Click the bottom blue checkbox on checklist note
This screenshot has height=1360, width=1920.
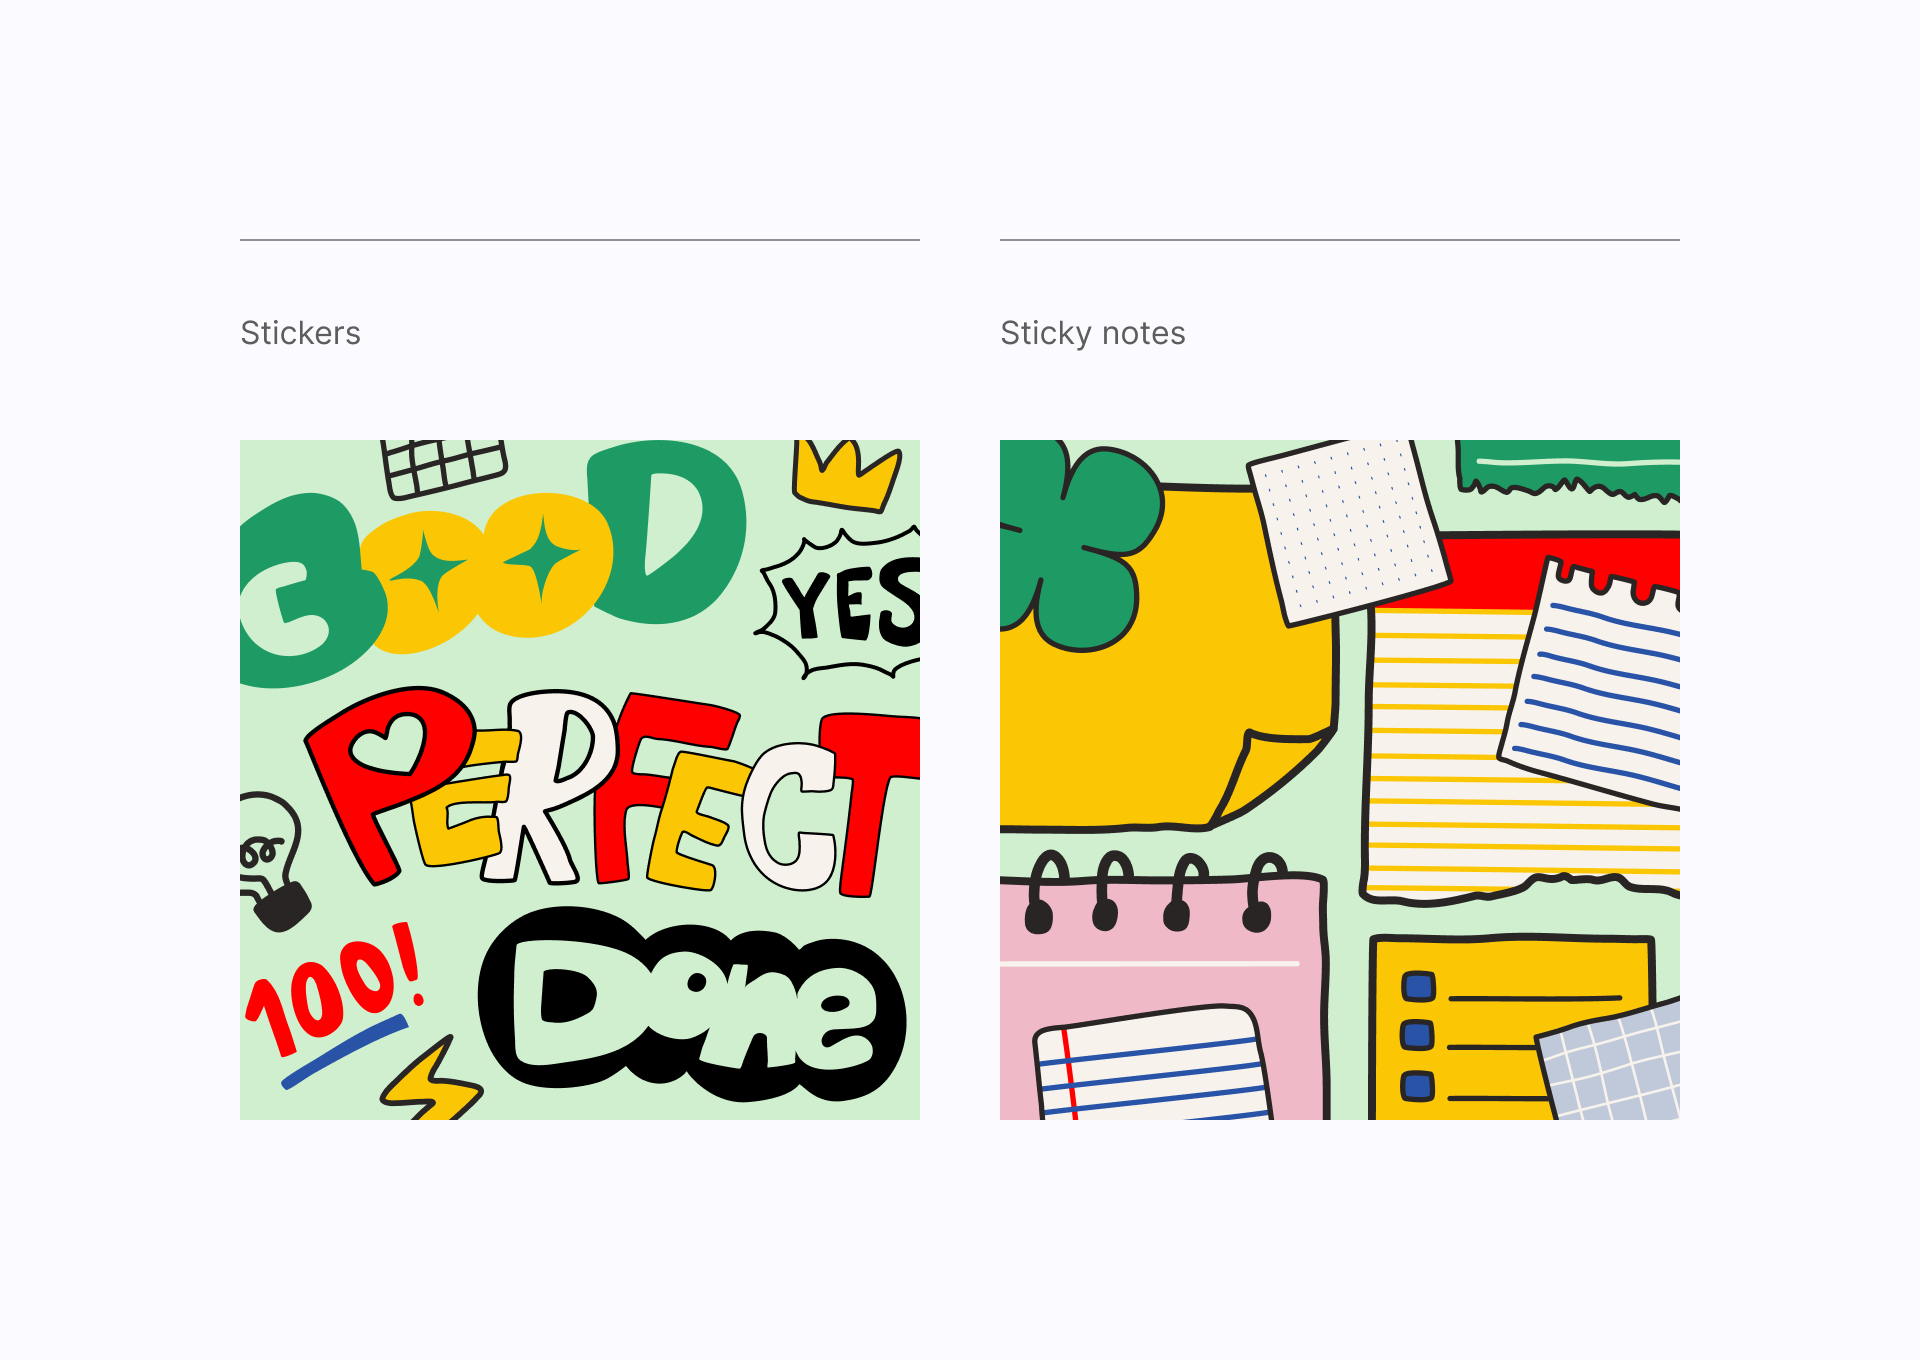(1417, 1086)
